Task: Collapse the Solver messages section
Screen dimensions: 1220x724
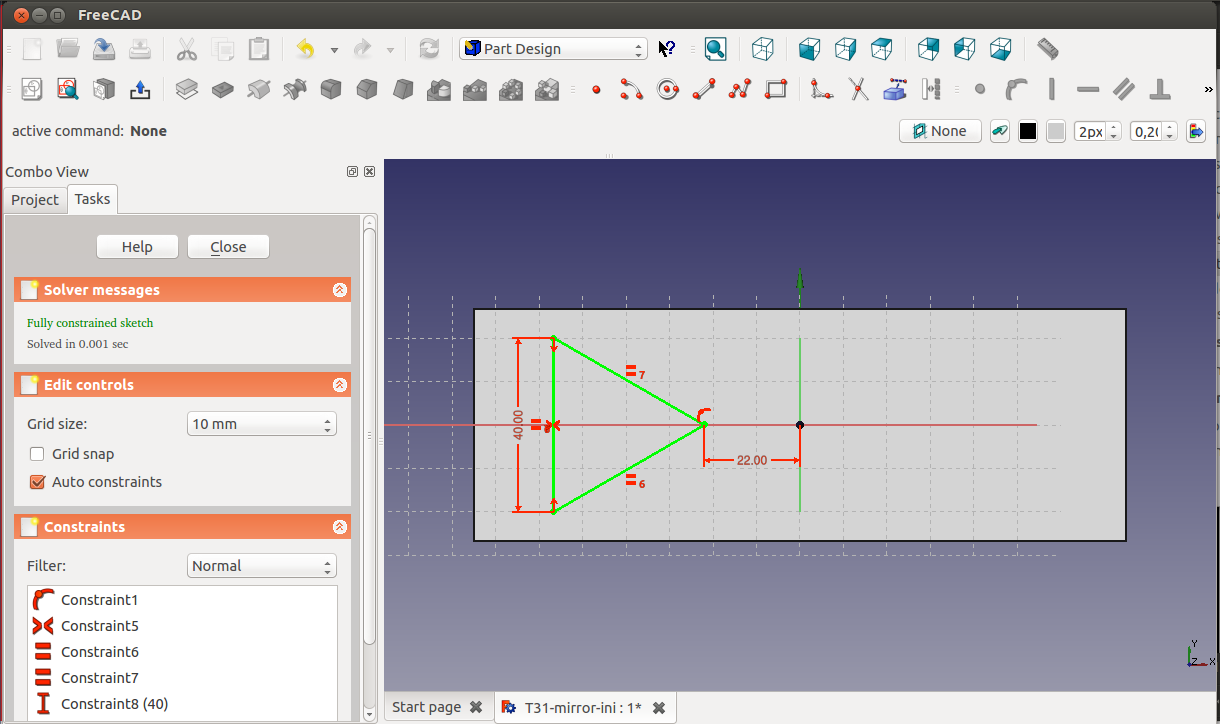Action: click(x=339, y=290)
